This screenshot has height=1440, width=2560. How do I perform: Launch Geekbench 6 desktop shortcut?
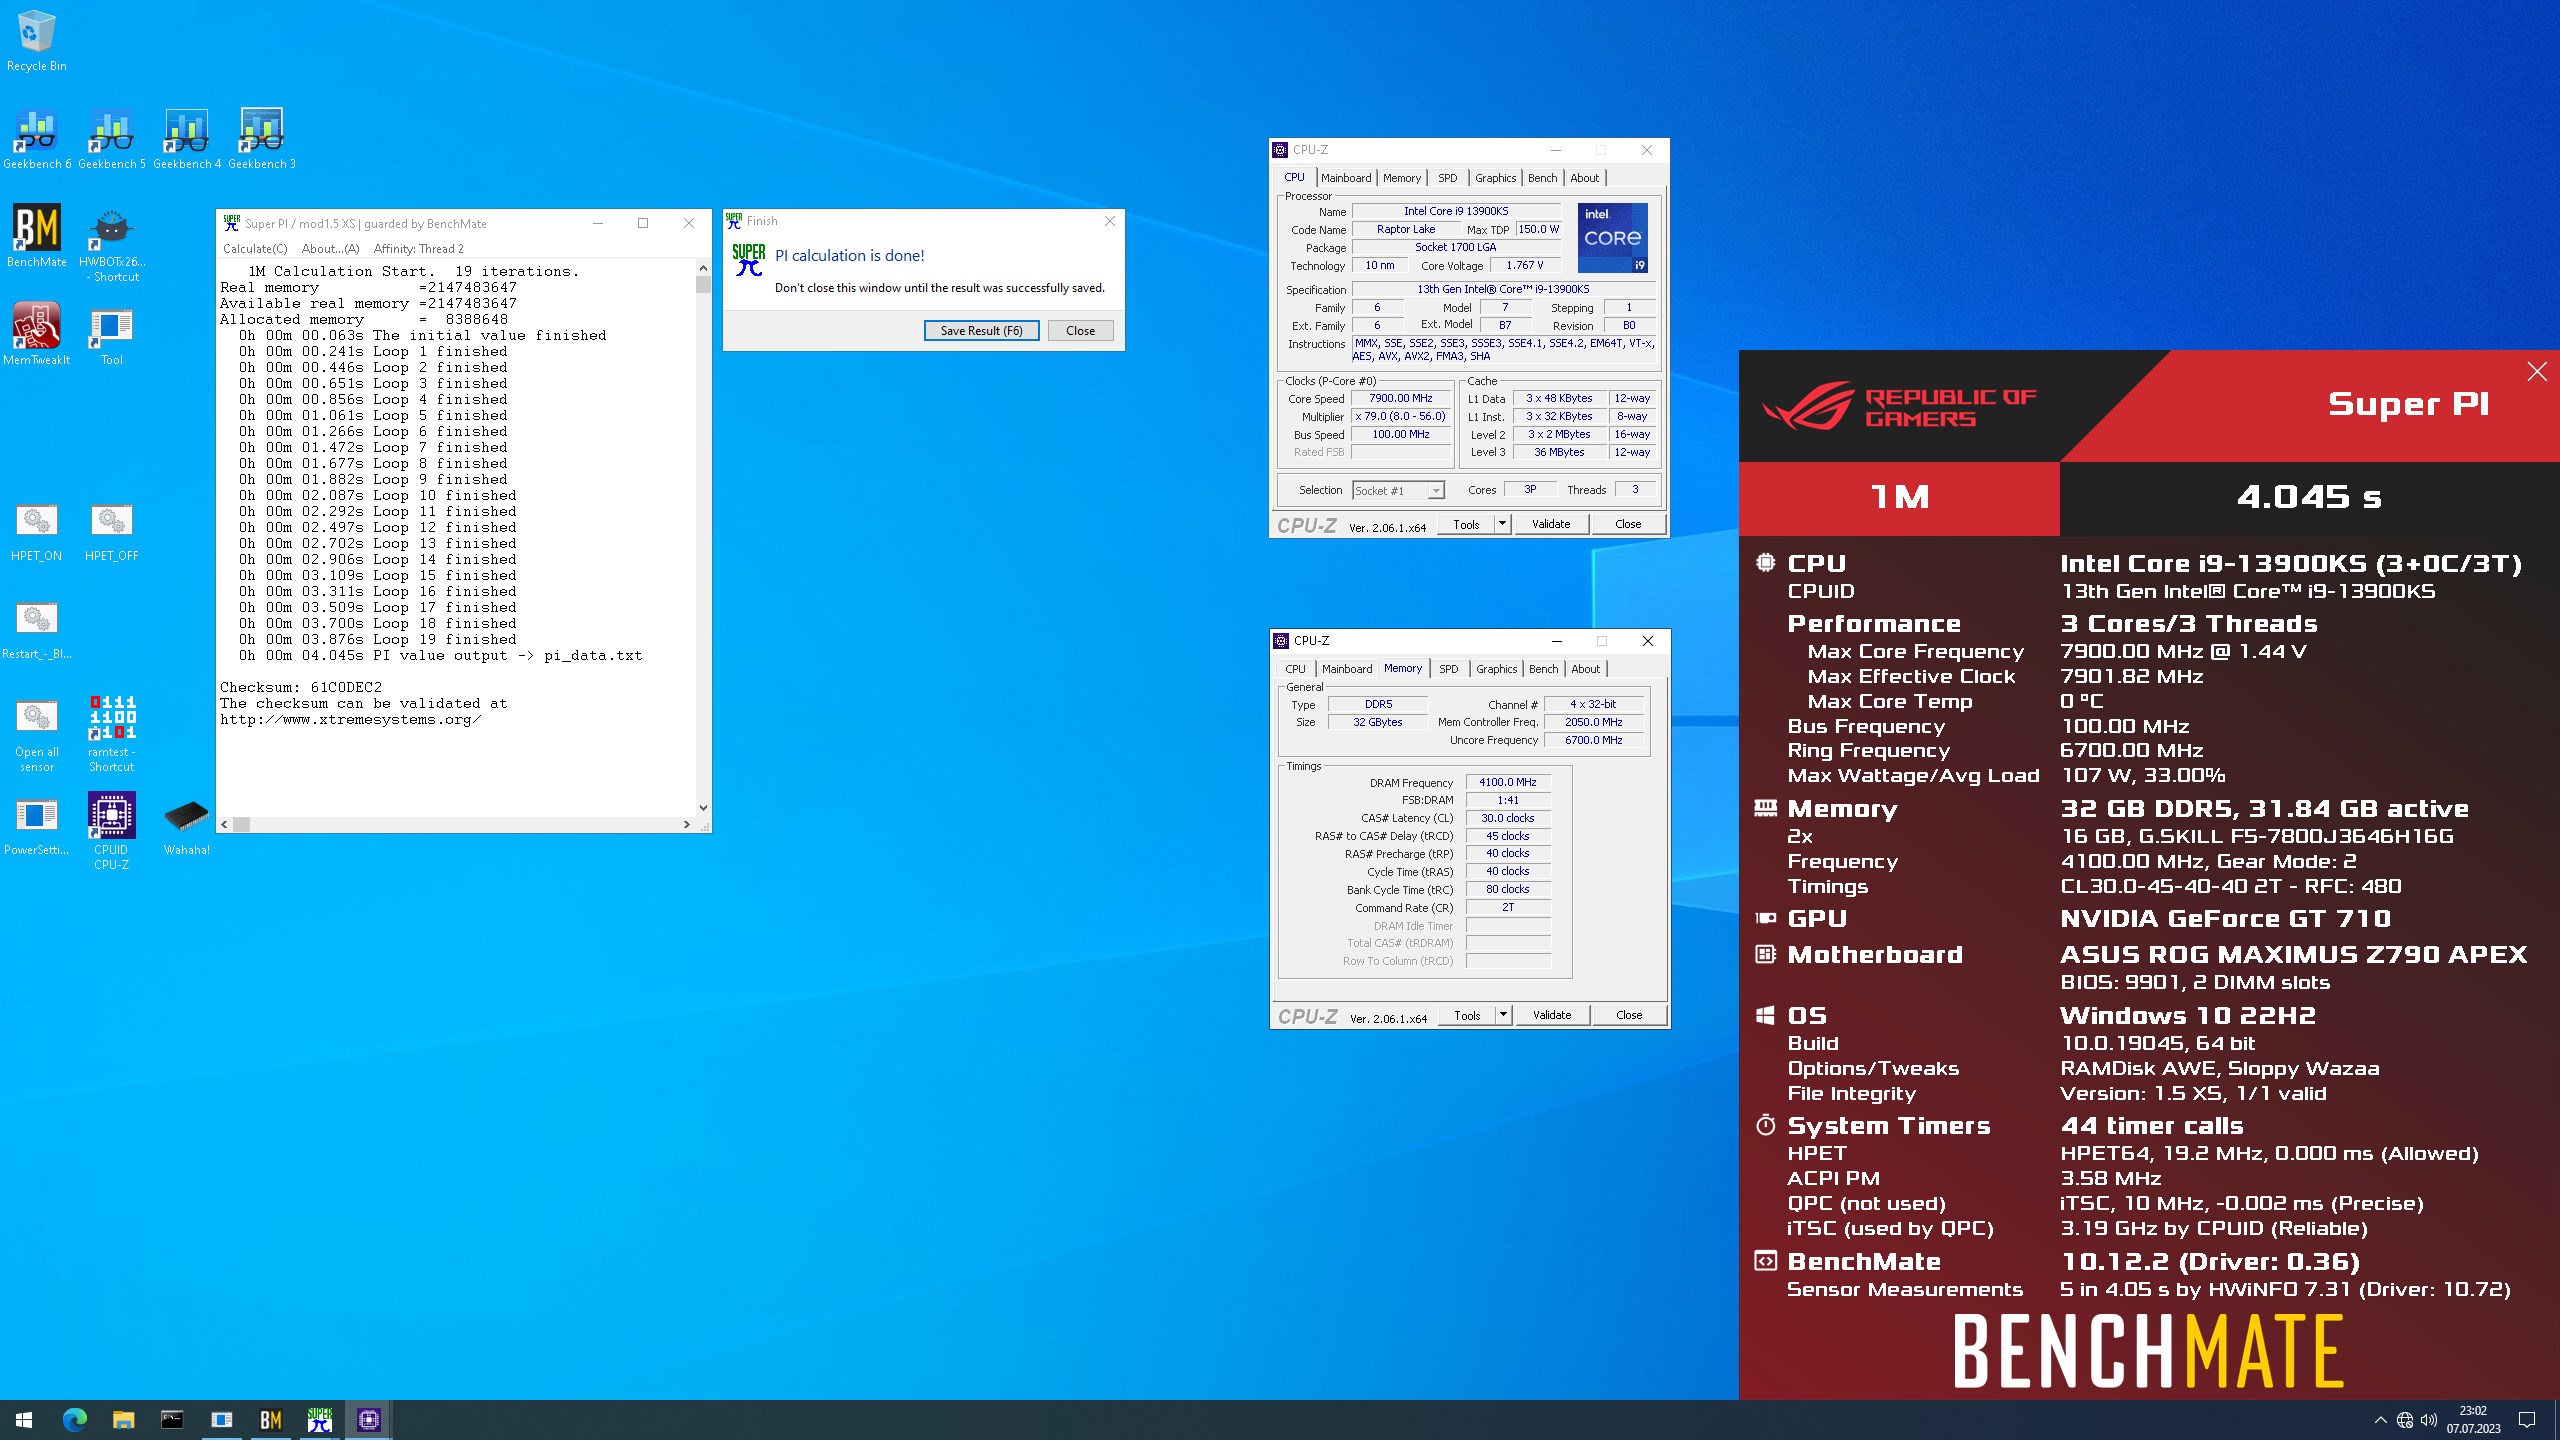click(37, 139)
